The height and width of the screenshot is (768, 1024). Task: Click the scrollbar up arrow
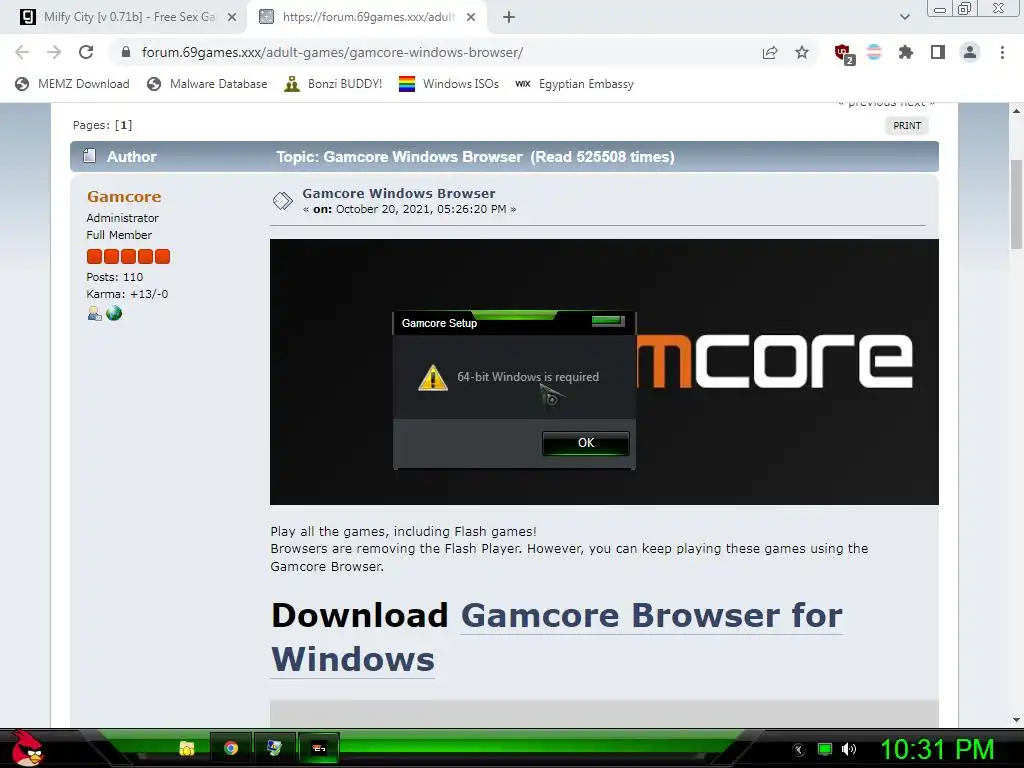point(1016,111)
